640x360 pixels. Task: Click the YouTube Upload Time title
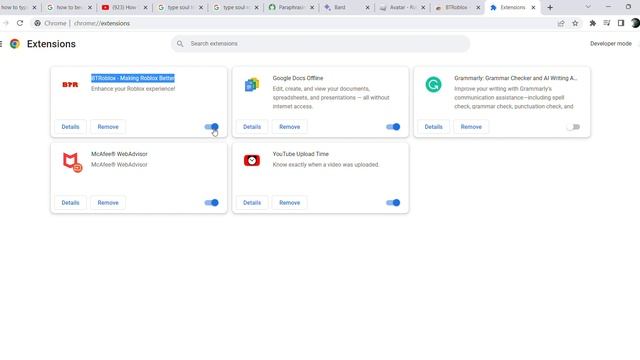300,154
